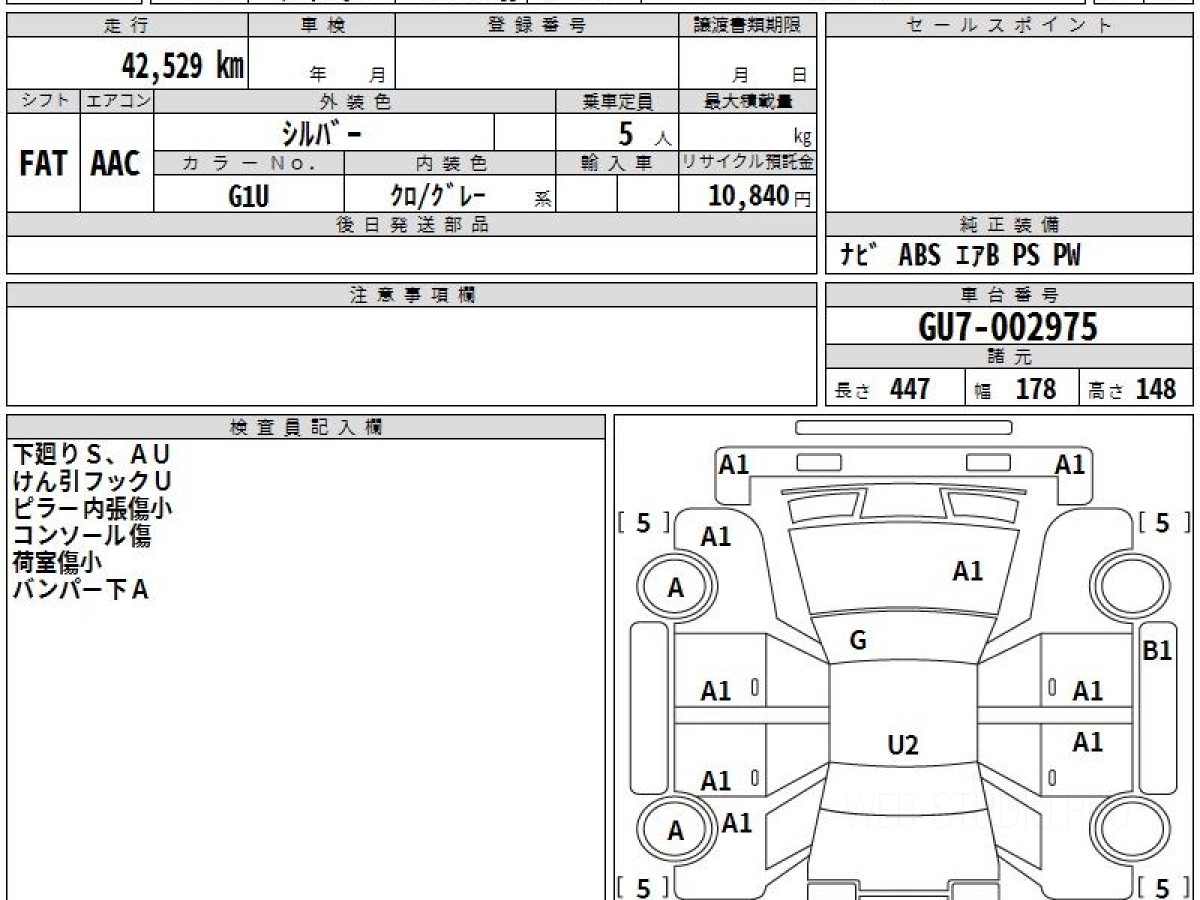This screenshot has width=1200, height=900.
Task: Select the seating capacity 5 人
Action: pyautogui.click(x=644, y=134)
